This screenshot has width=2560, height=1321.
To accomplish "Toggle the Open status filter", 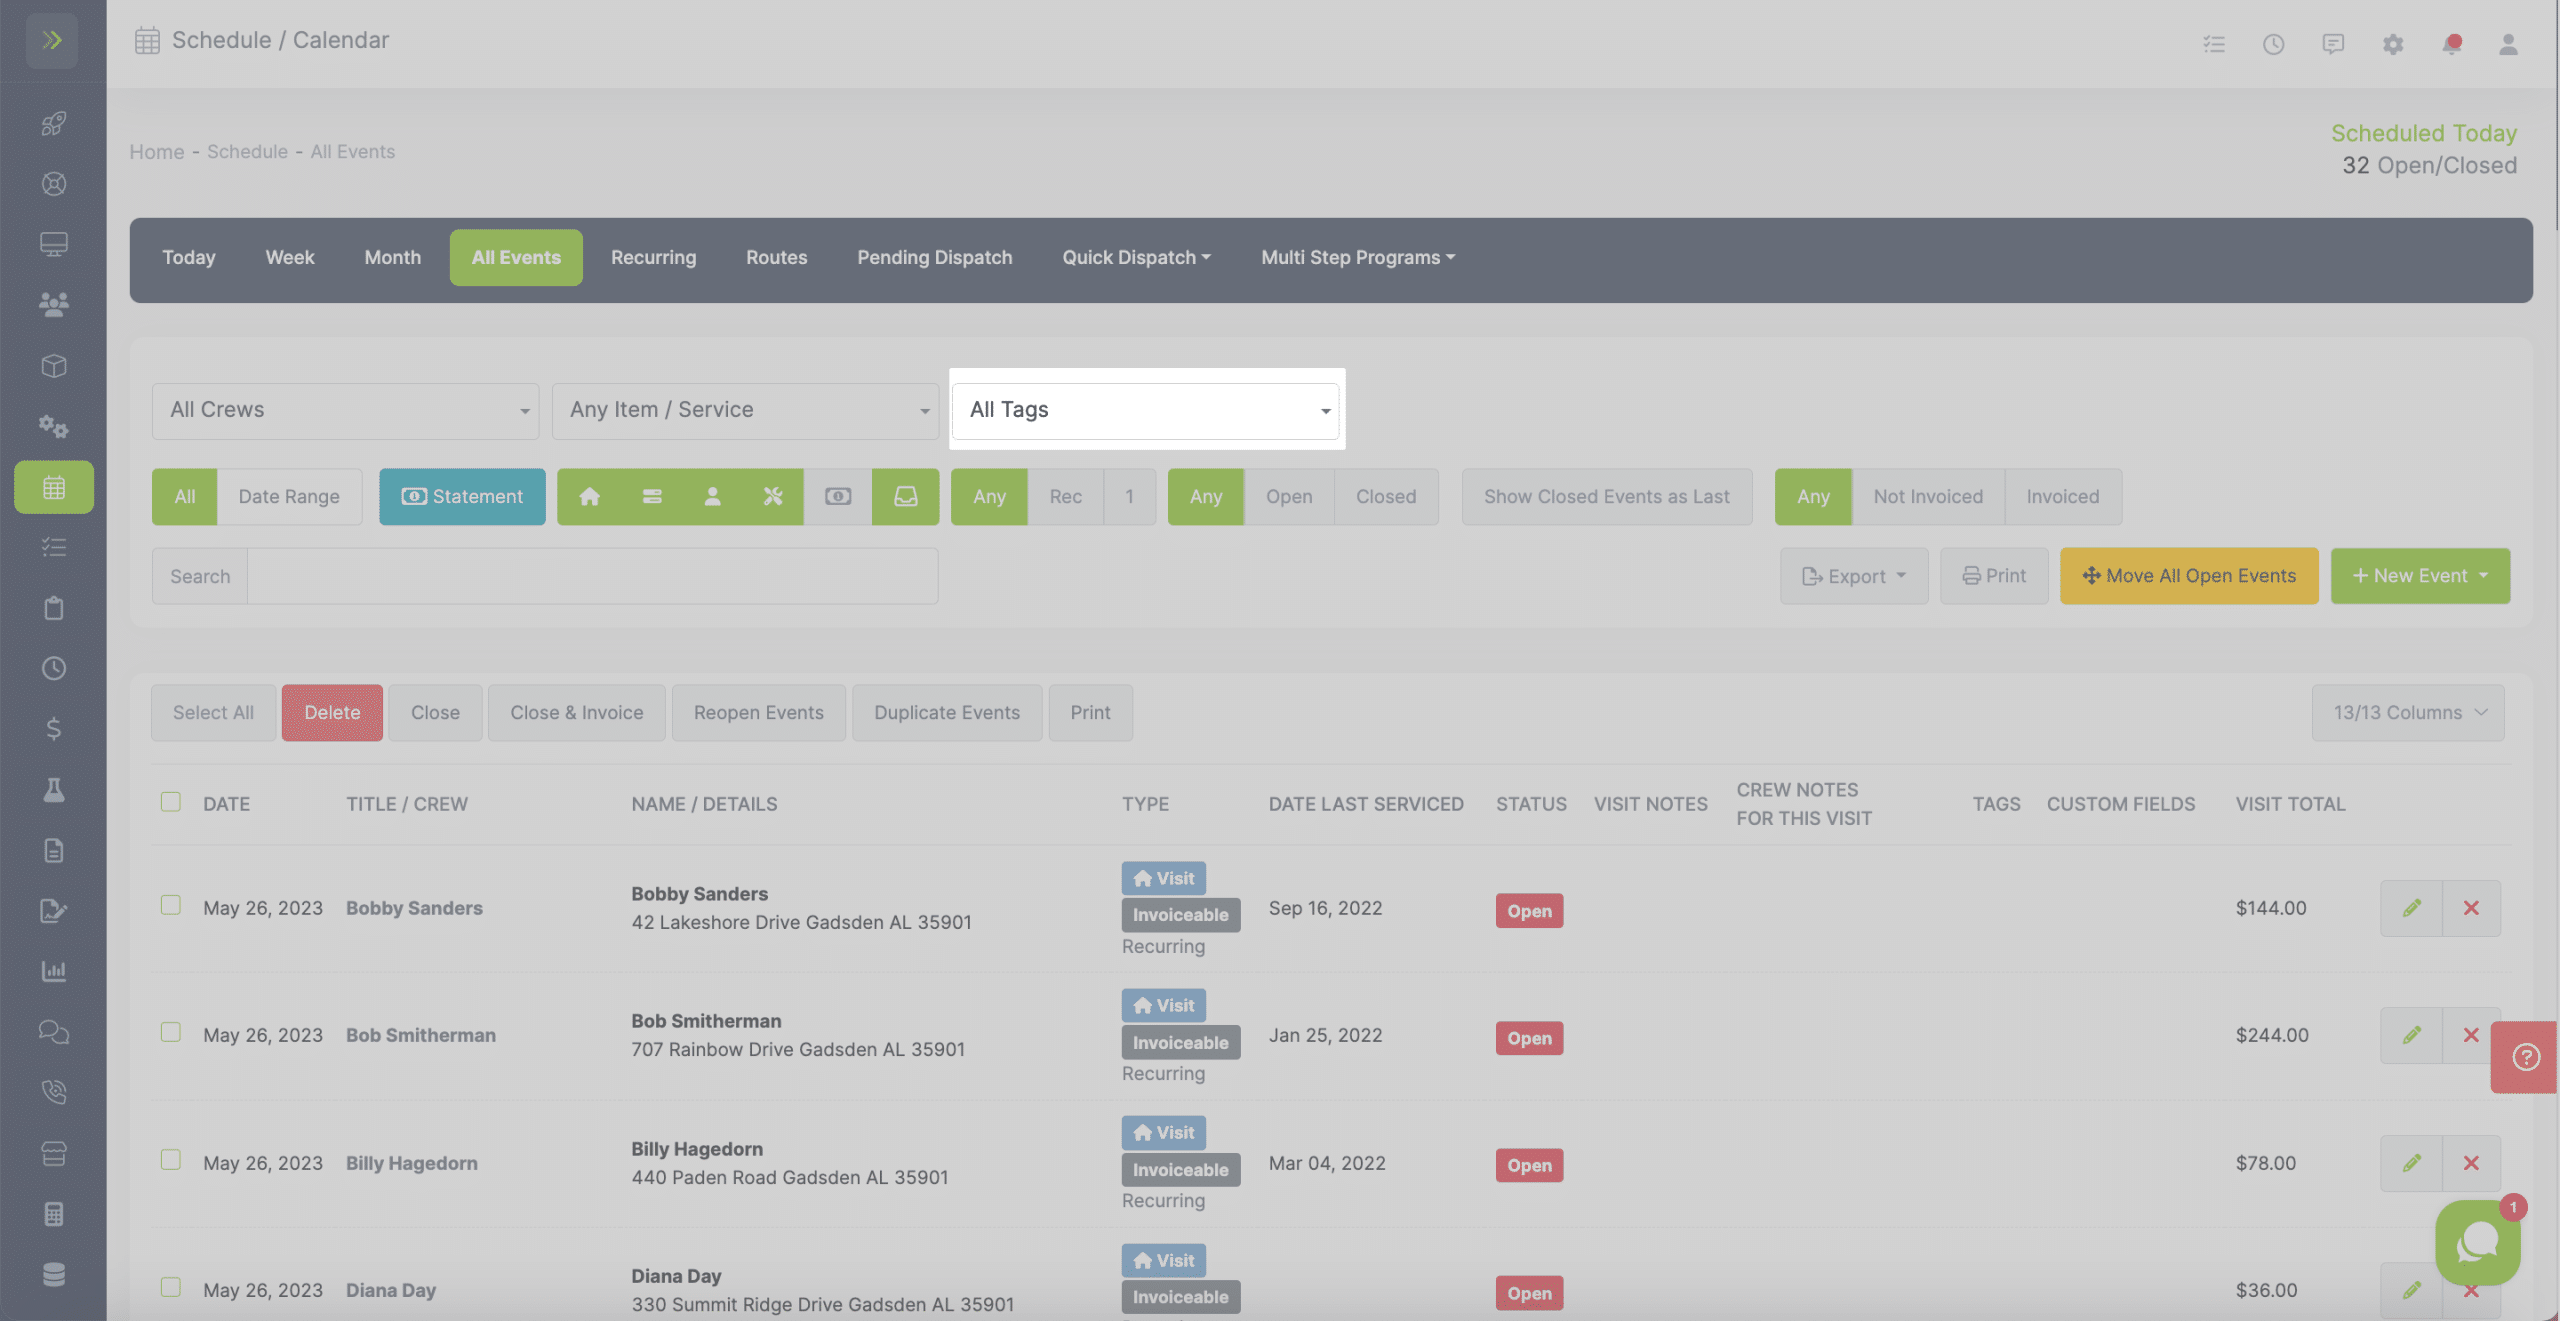I will [x=1289, y=497].
